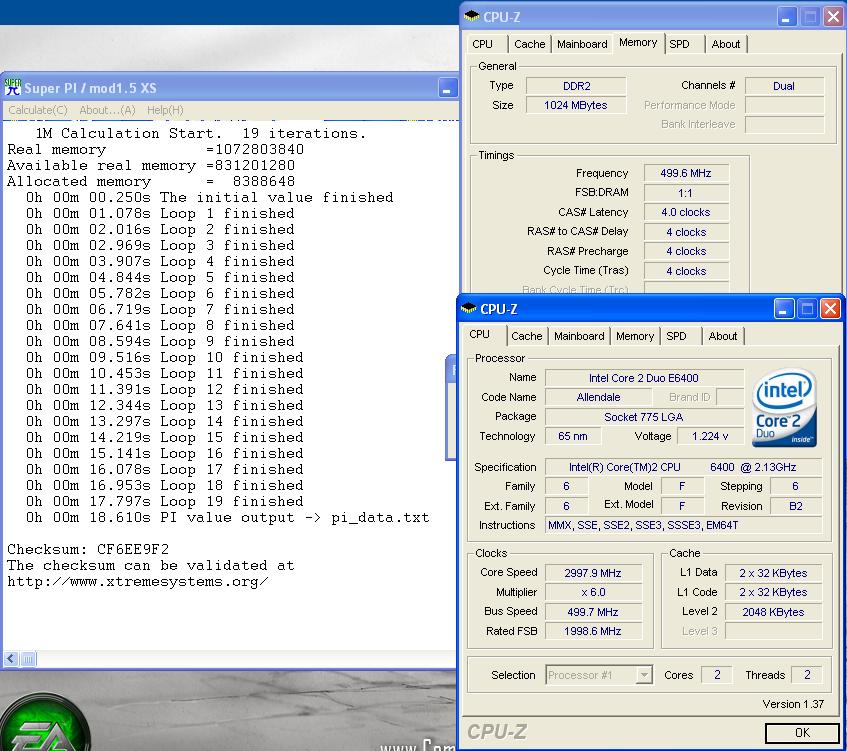Open the Help(H) menu in Super PI
The width and height of the screenshot is (847, 751).
click(x=165, y=110)
